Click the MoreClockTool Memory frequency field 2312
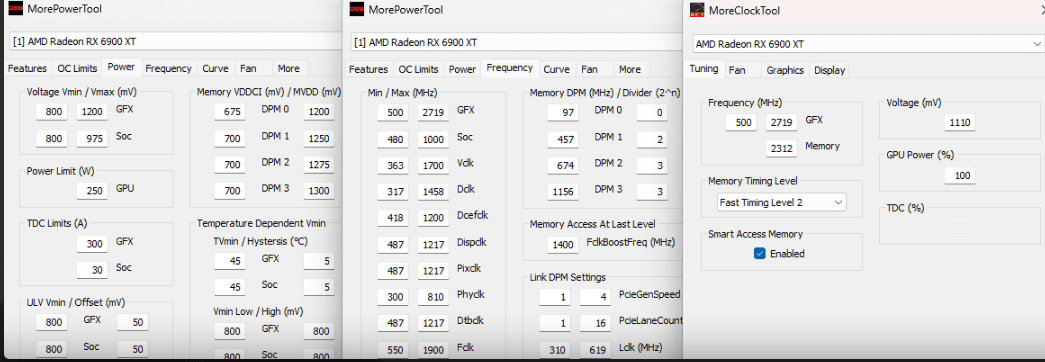1045x362 pixels. (782, 148)
